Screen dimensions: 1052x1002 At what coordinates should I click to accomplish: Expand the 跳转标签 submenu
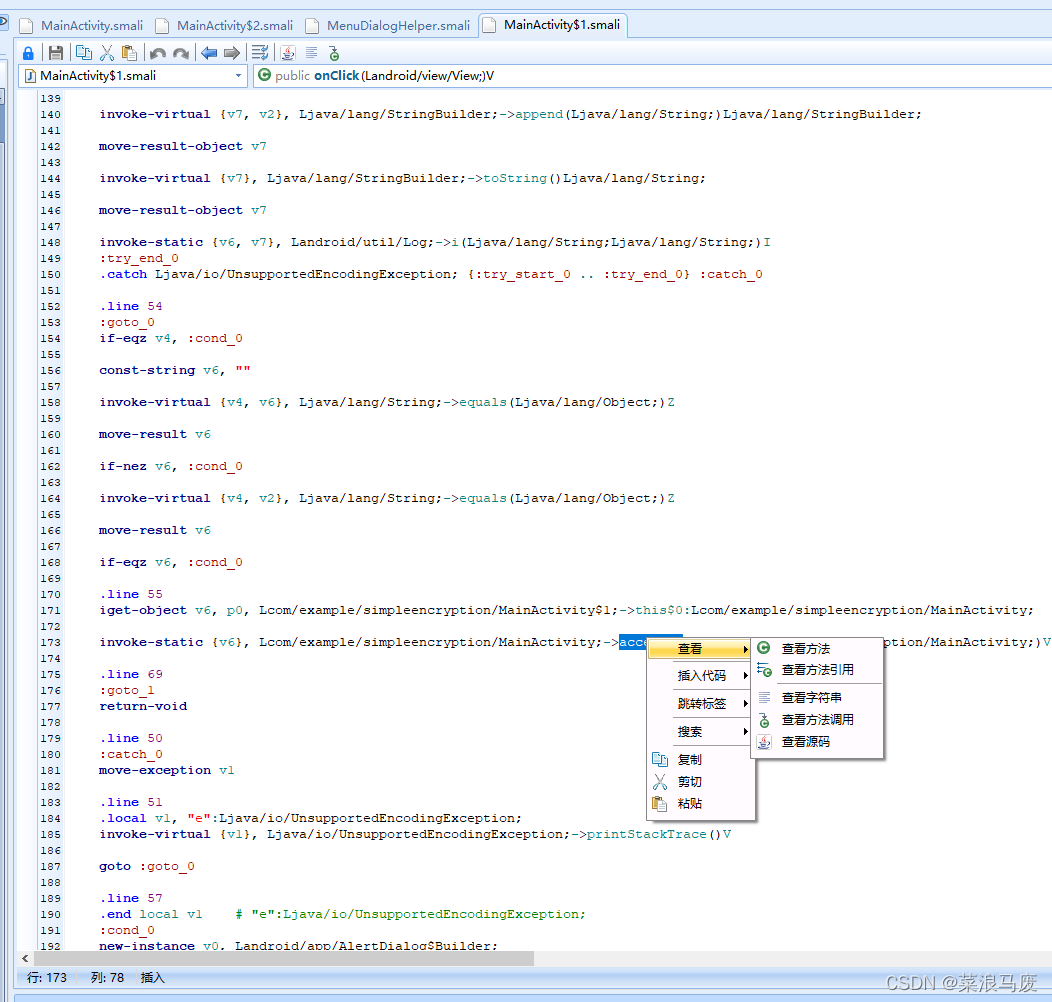point(700,703)
